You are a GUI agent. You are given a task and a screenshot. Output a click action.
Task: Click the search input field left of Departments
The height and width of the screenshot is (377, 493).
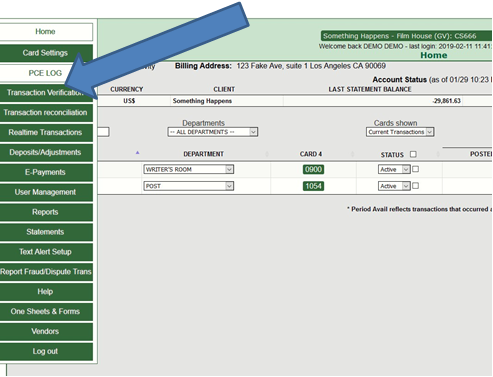pos(103,132)
